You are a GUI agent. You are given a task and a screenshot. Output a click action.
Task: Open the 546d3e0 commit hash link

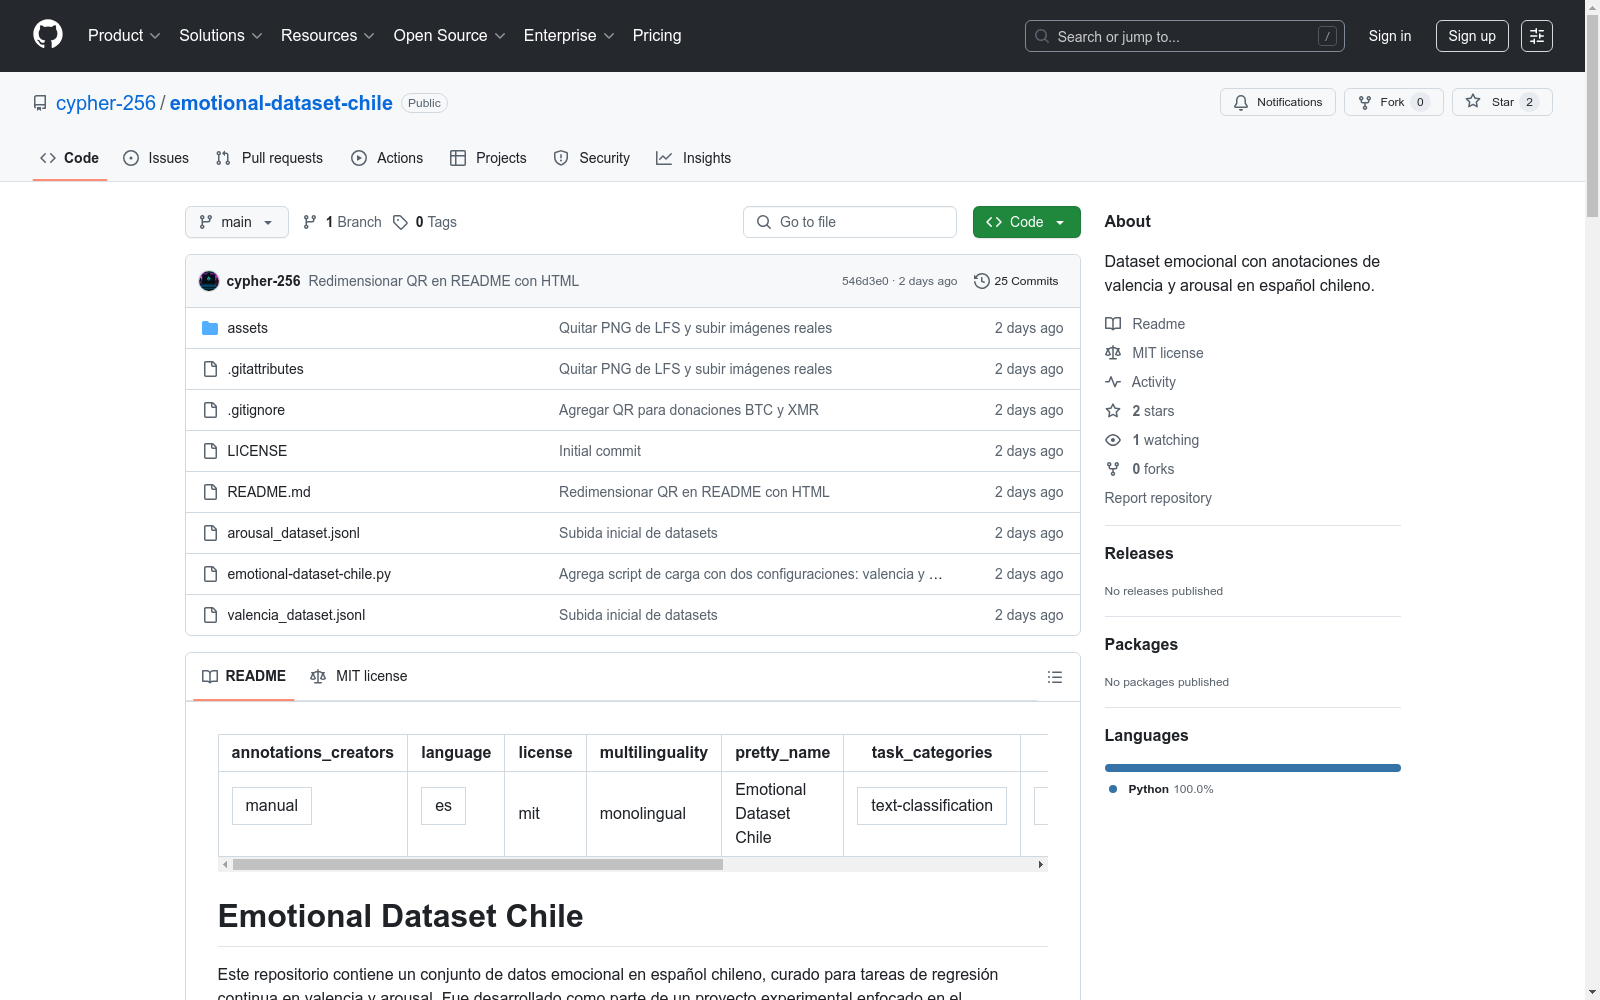(x=865, y=281)
